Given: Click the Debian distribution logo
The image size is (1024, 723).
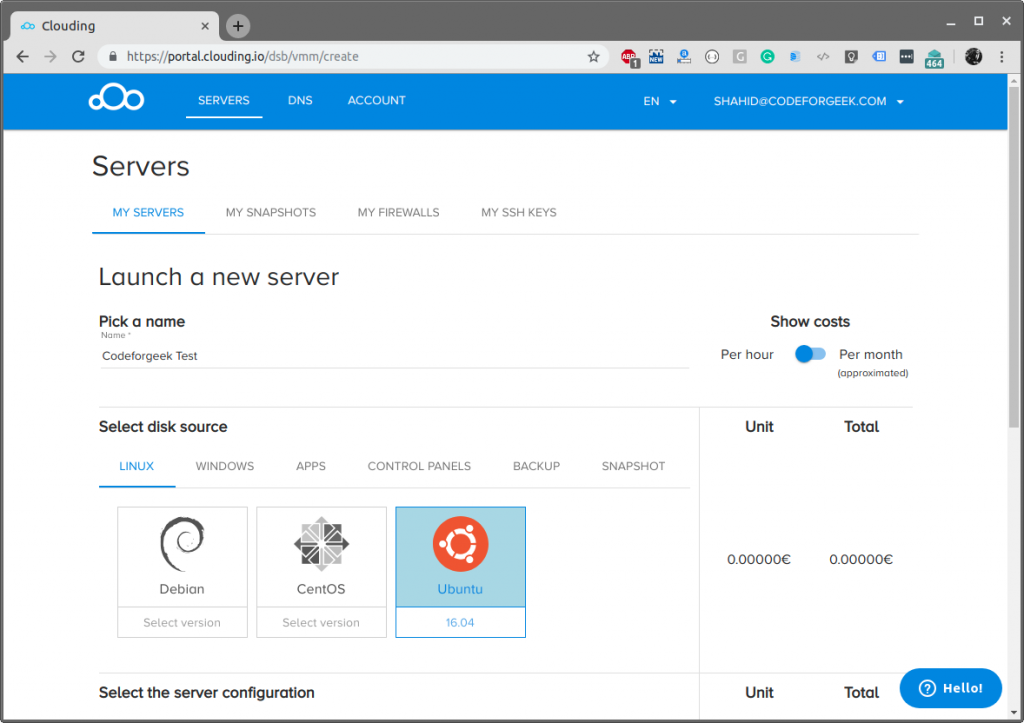Looking at the screenshot, I should pos(182,545).
